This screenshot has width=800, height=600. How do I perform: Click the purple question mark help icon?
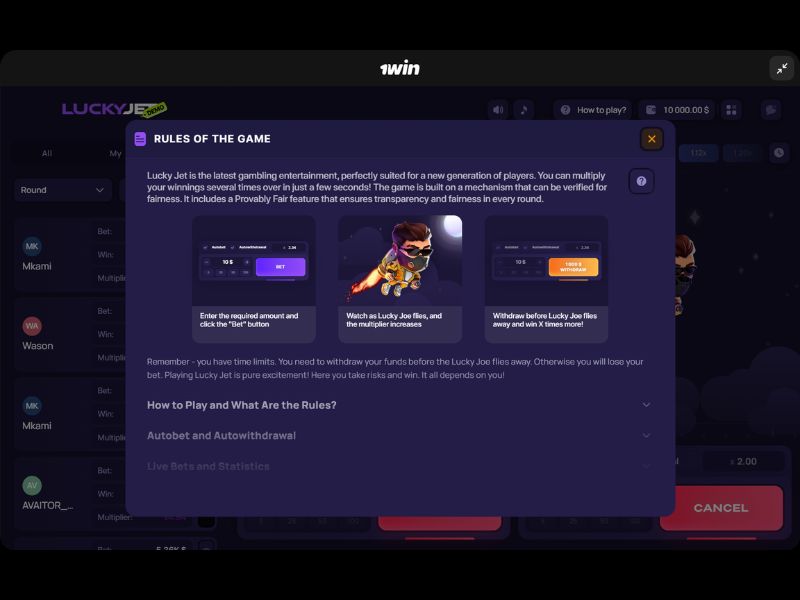(x=641, y=181)
